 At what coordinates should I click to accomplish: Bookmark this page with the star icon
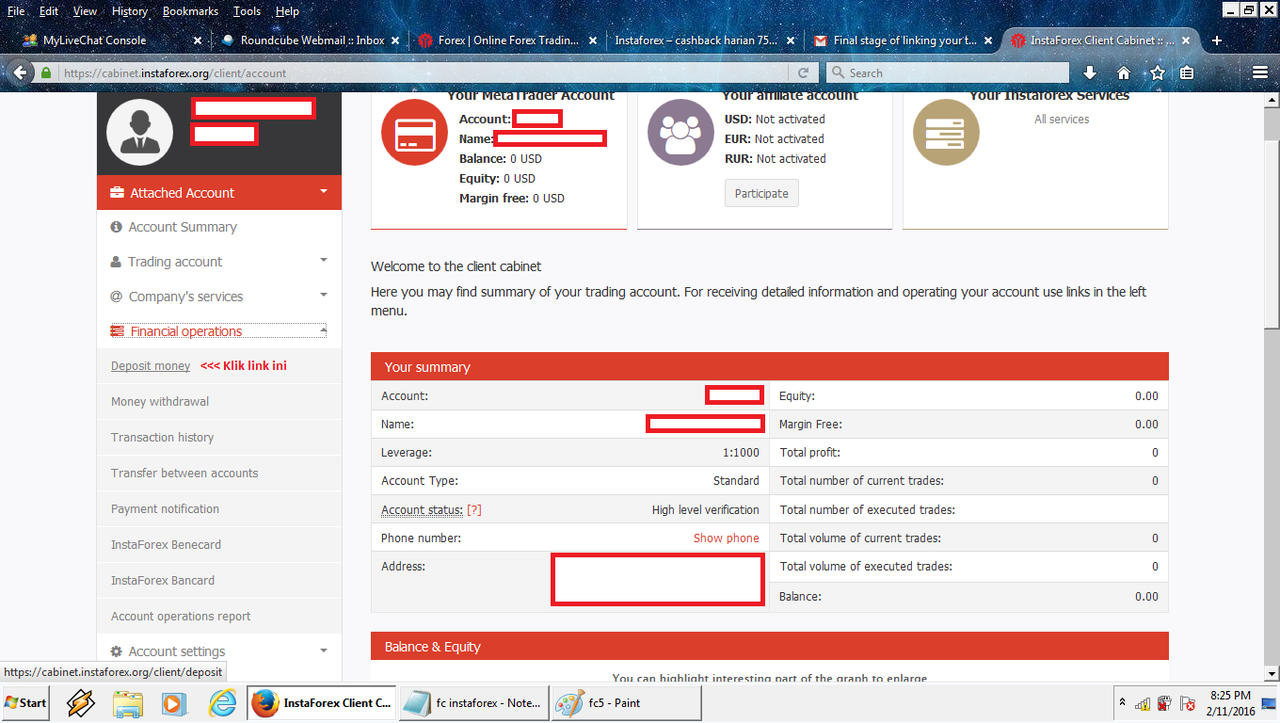point(1157,73)
